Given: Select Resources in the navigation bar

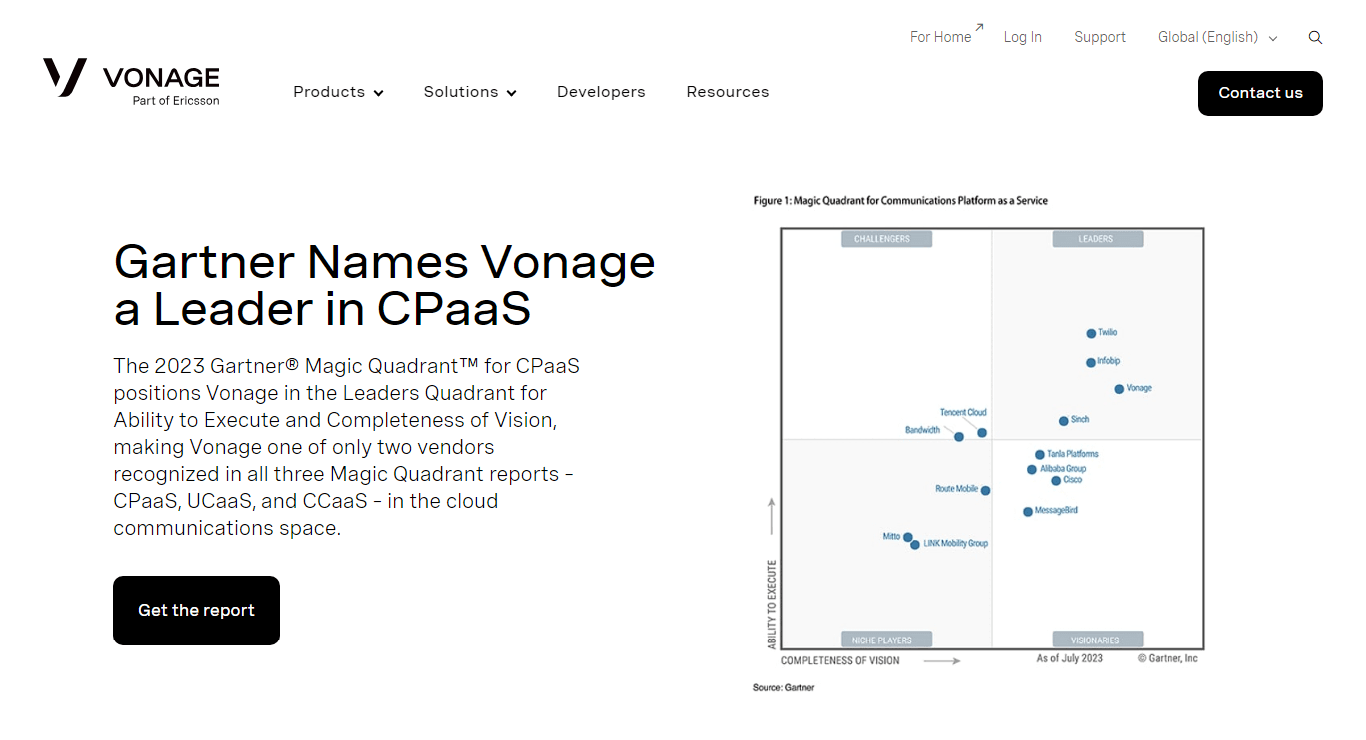Looking at the screenshot, I should [727, 92].
